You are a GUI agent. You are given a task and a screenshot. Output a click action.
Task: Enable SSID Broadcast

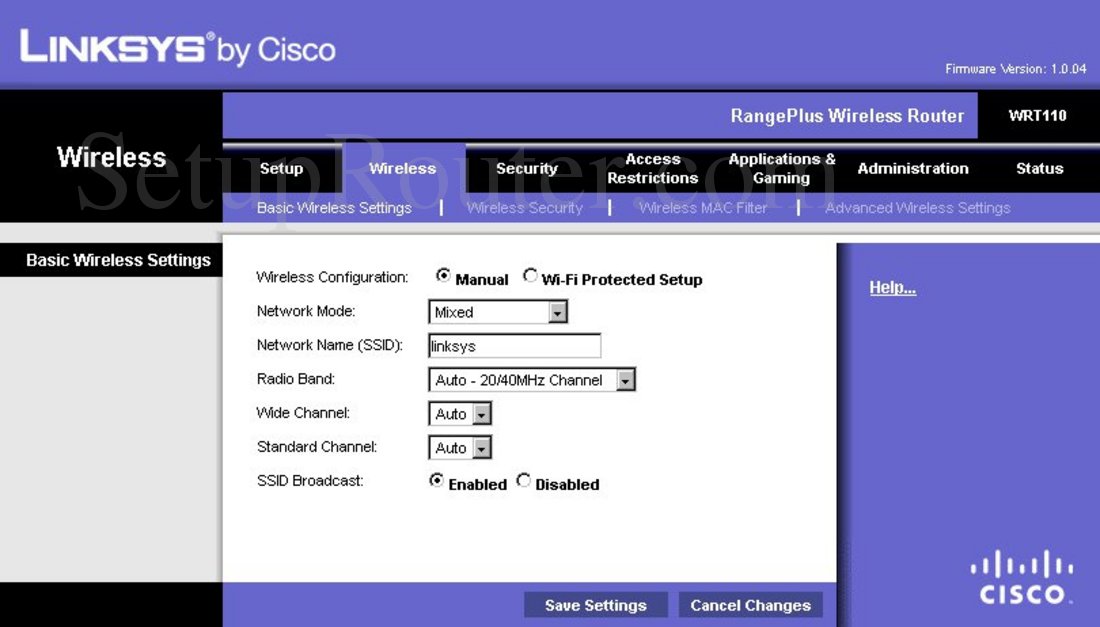pyautogui.click(x=435, y=480)
